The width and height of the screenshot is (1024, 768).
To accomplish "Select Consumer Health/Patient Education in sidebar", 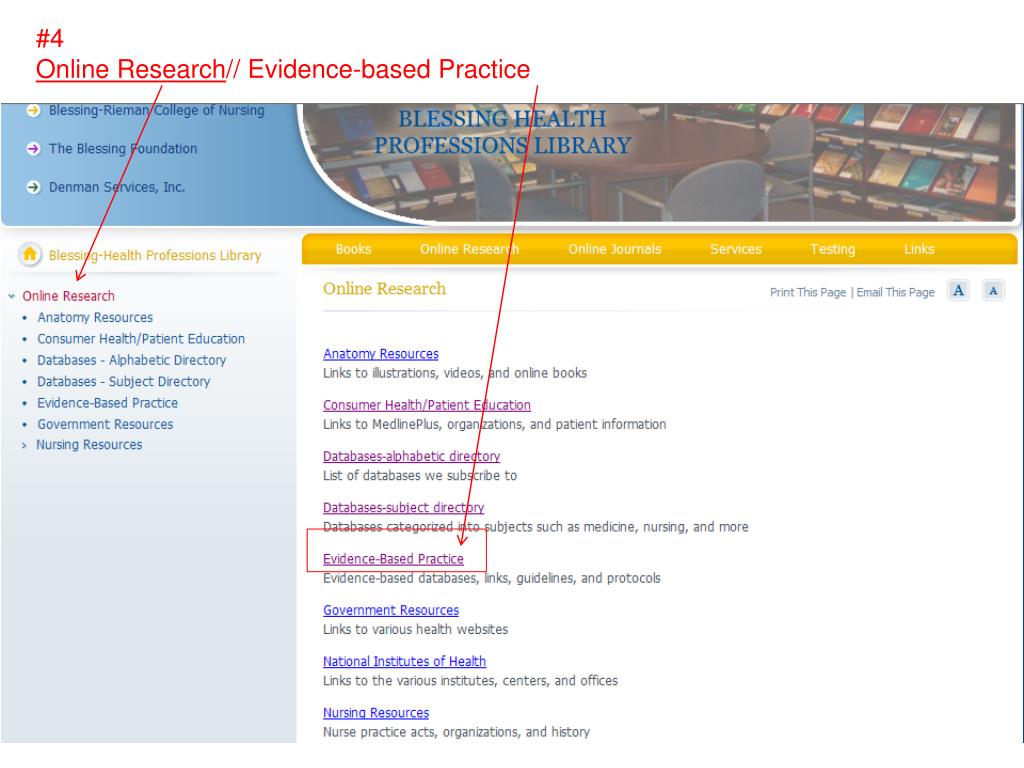I will [x=141, y=339].
